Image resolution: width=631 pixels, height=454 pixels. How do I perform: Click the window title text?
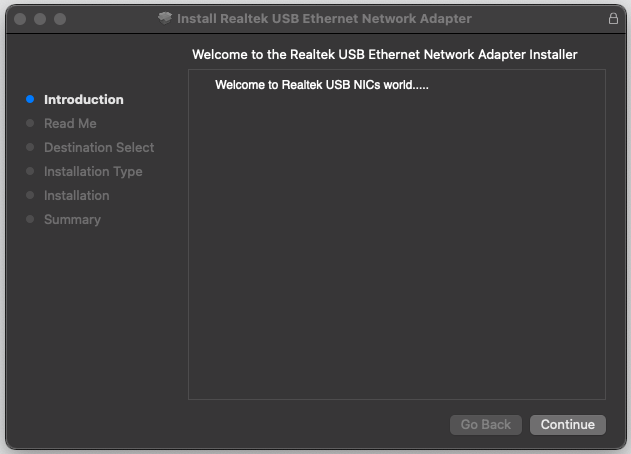324,19
